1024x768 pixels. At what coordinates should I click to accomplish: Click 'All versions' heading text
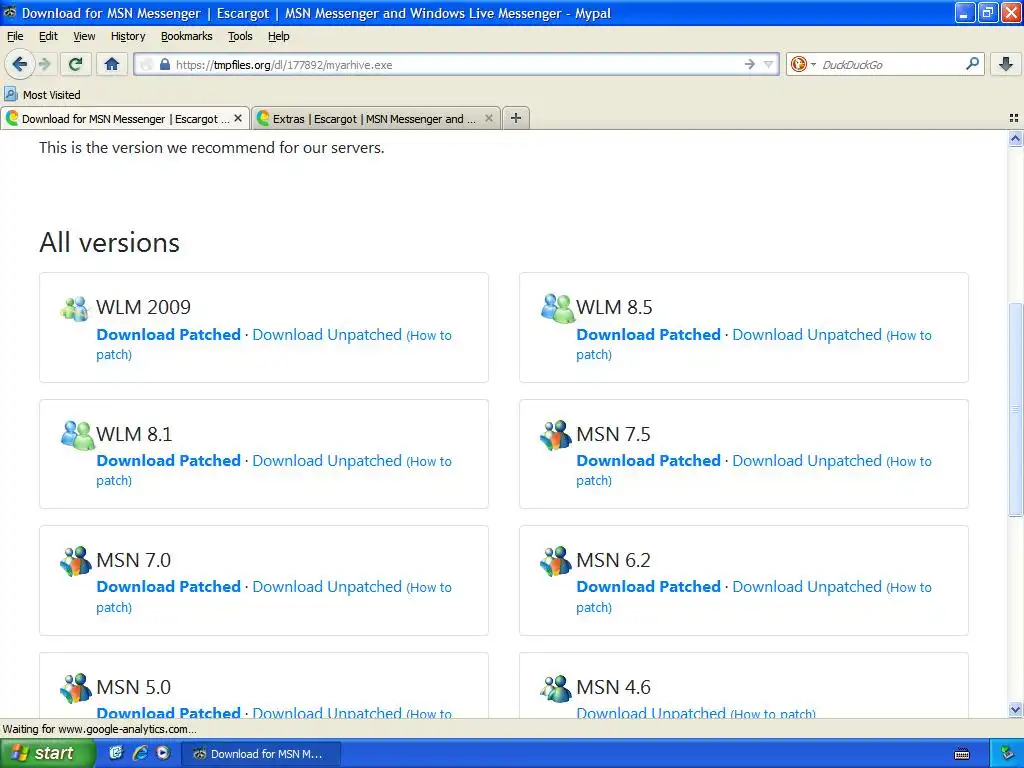109,242
